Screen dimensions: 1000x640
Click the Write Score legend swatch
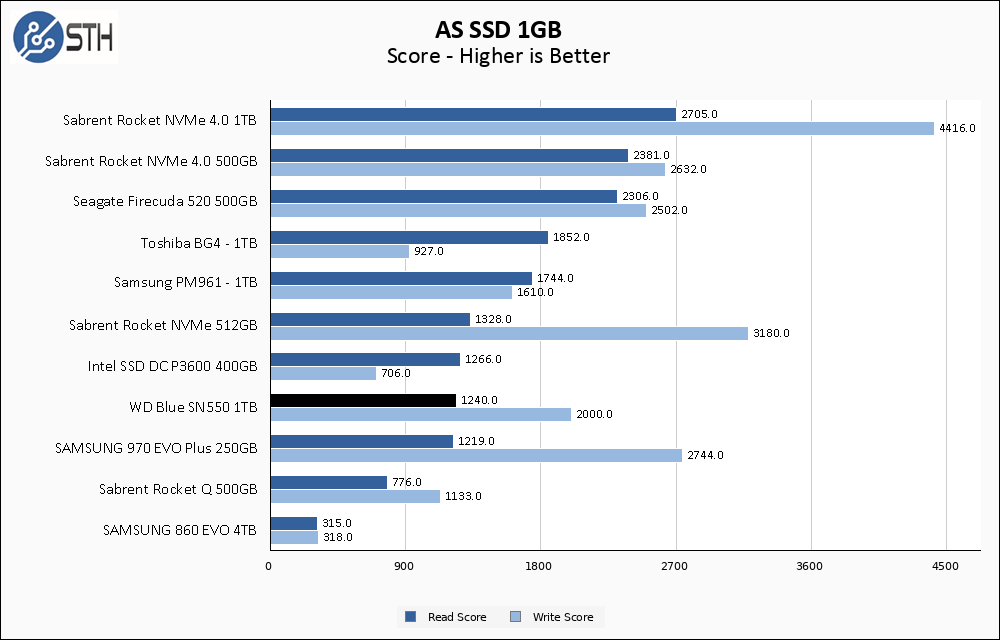coord(515,617)
